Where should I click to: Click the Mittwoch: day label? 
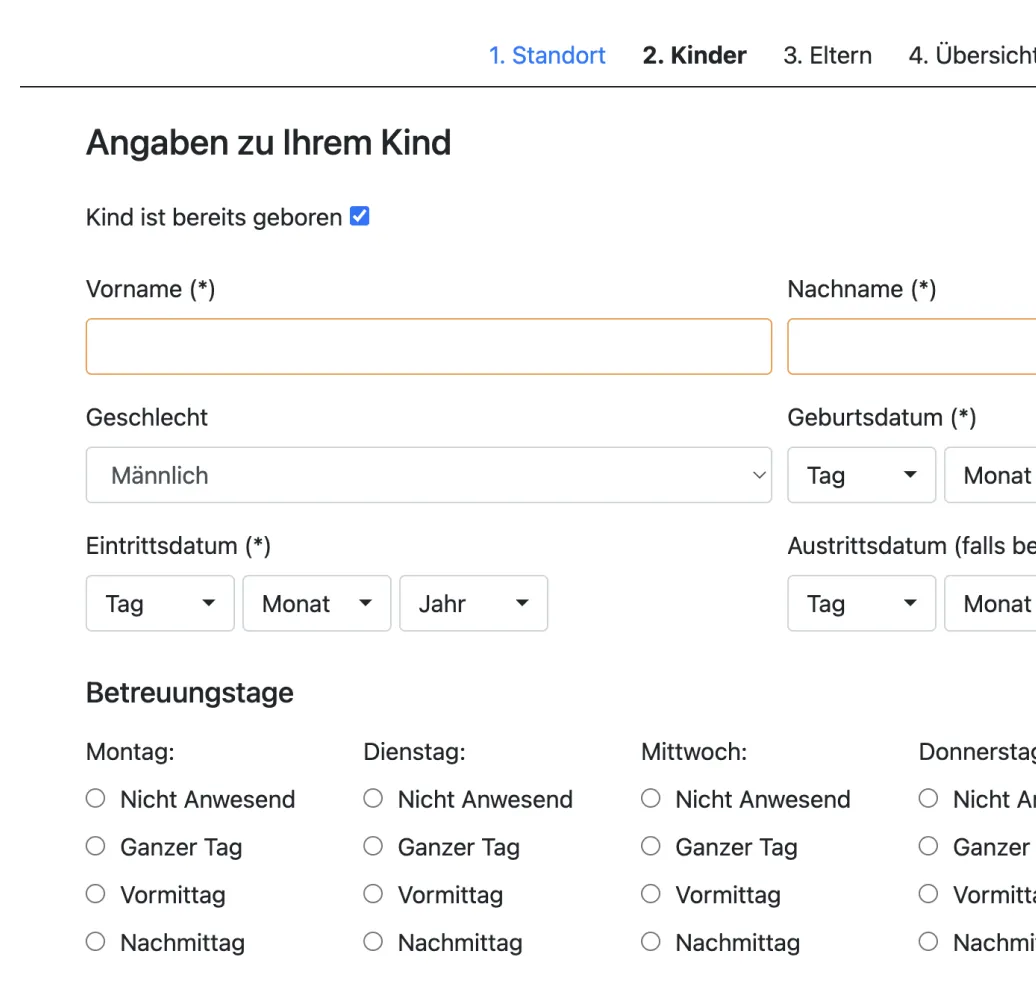tap(694, 752)
